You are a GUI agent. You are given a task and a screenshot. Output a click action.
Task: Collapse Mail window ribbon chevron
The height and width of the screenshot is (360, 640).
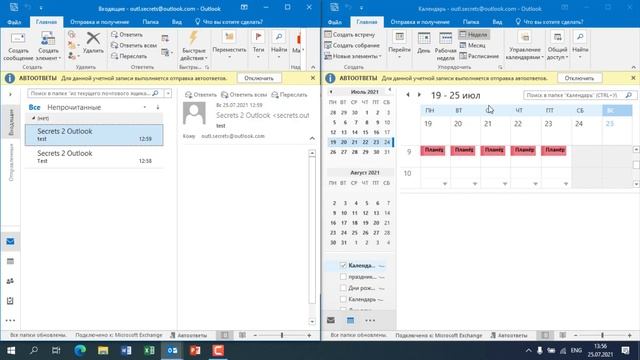[313, 67]
